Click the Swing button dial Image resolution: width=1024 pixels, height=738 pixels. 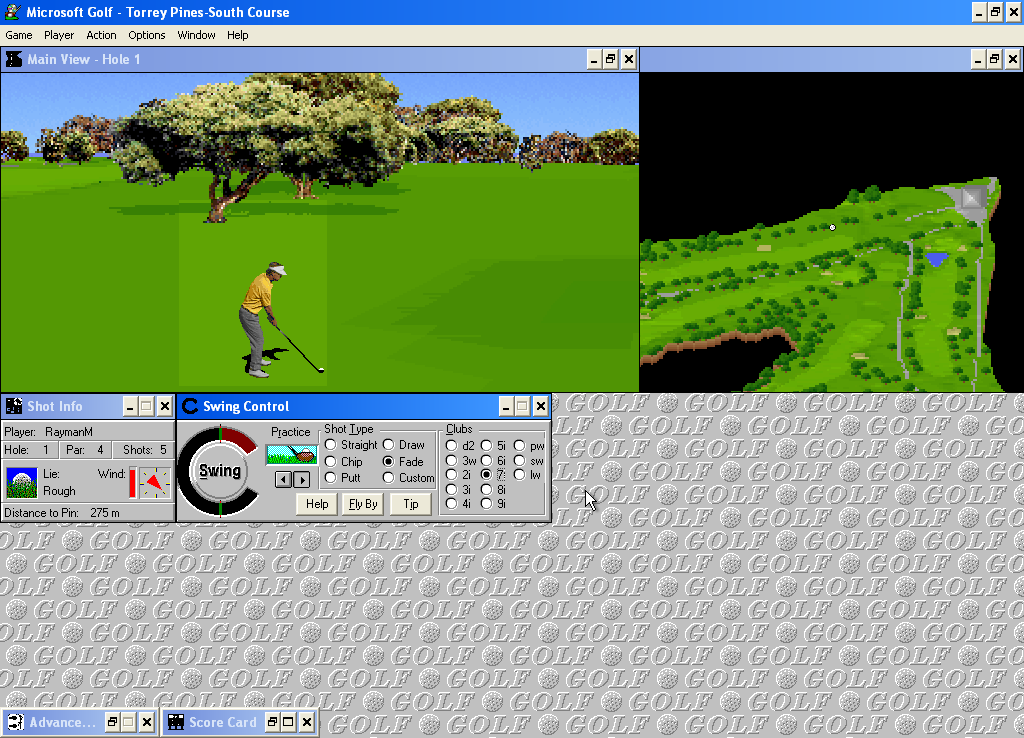[x=220, y=471]
